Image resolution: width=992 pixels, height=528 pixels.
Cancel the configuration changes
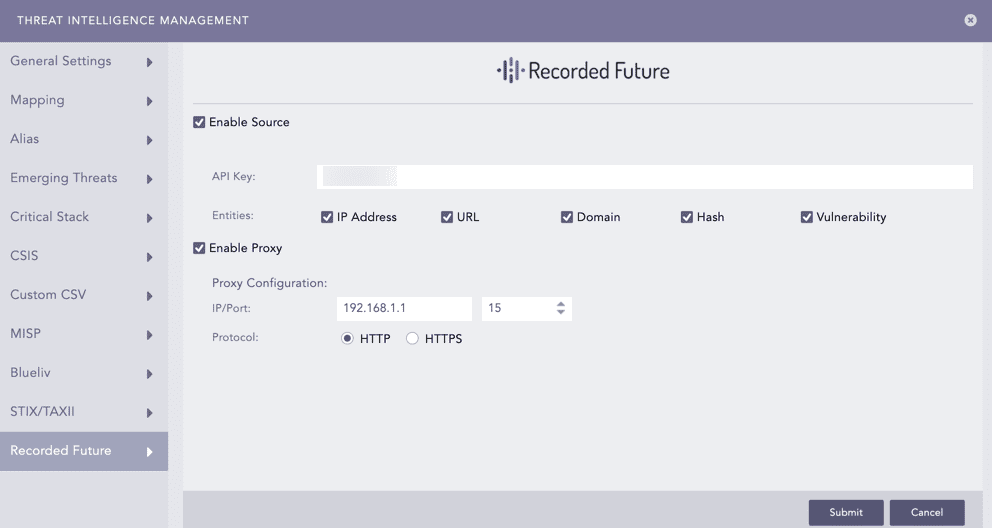926,512
